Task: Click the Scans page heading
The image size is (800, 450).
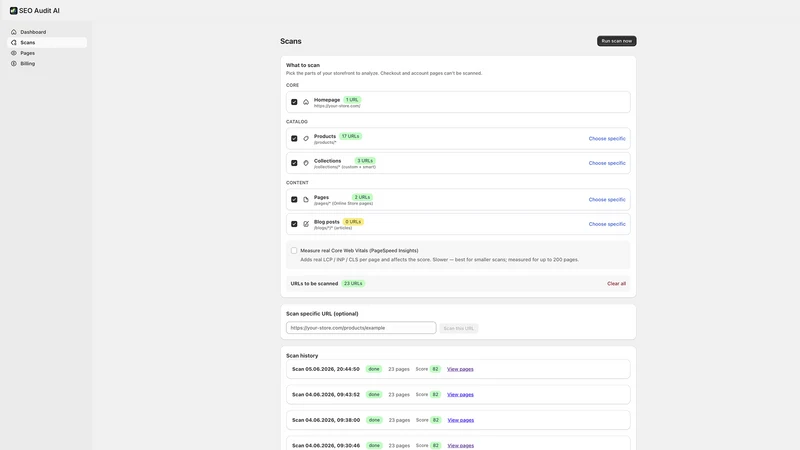Action: pyautogui.click(x=291, y=41)
